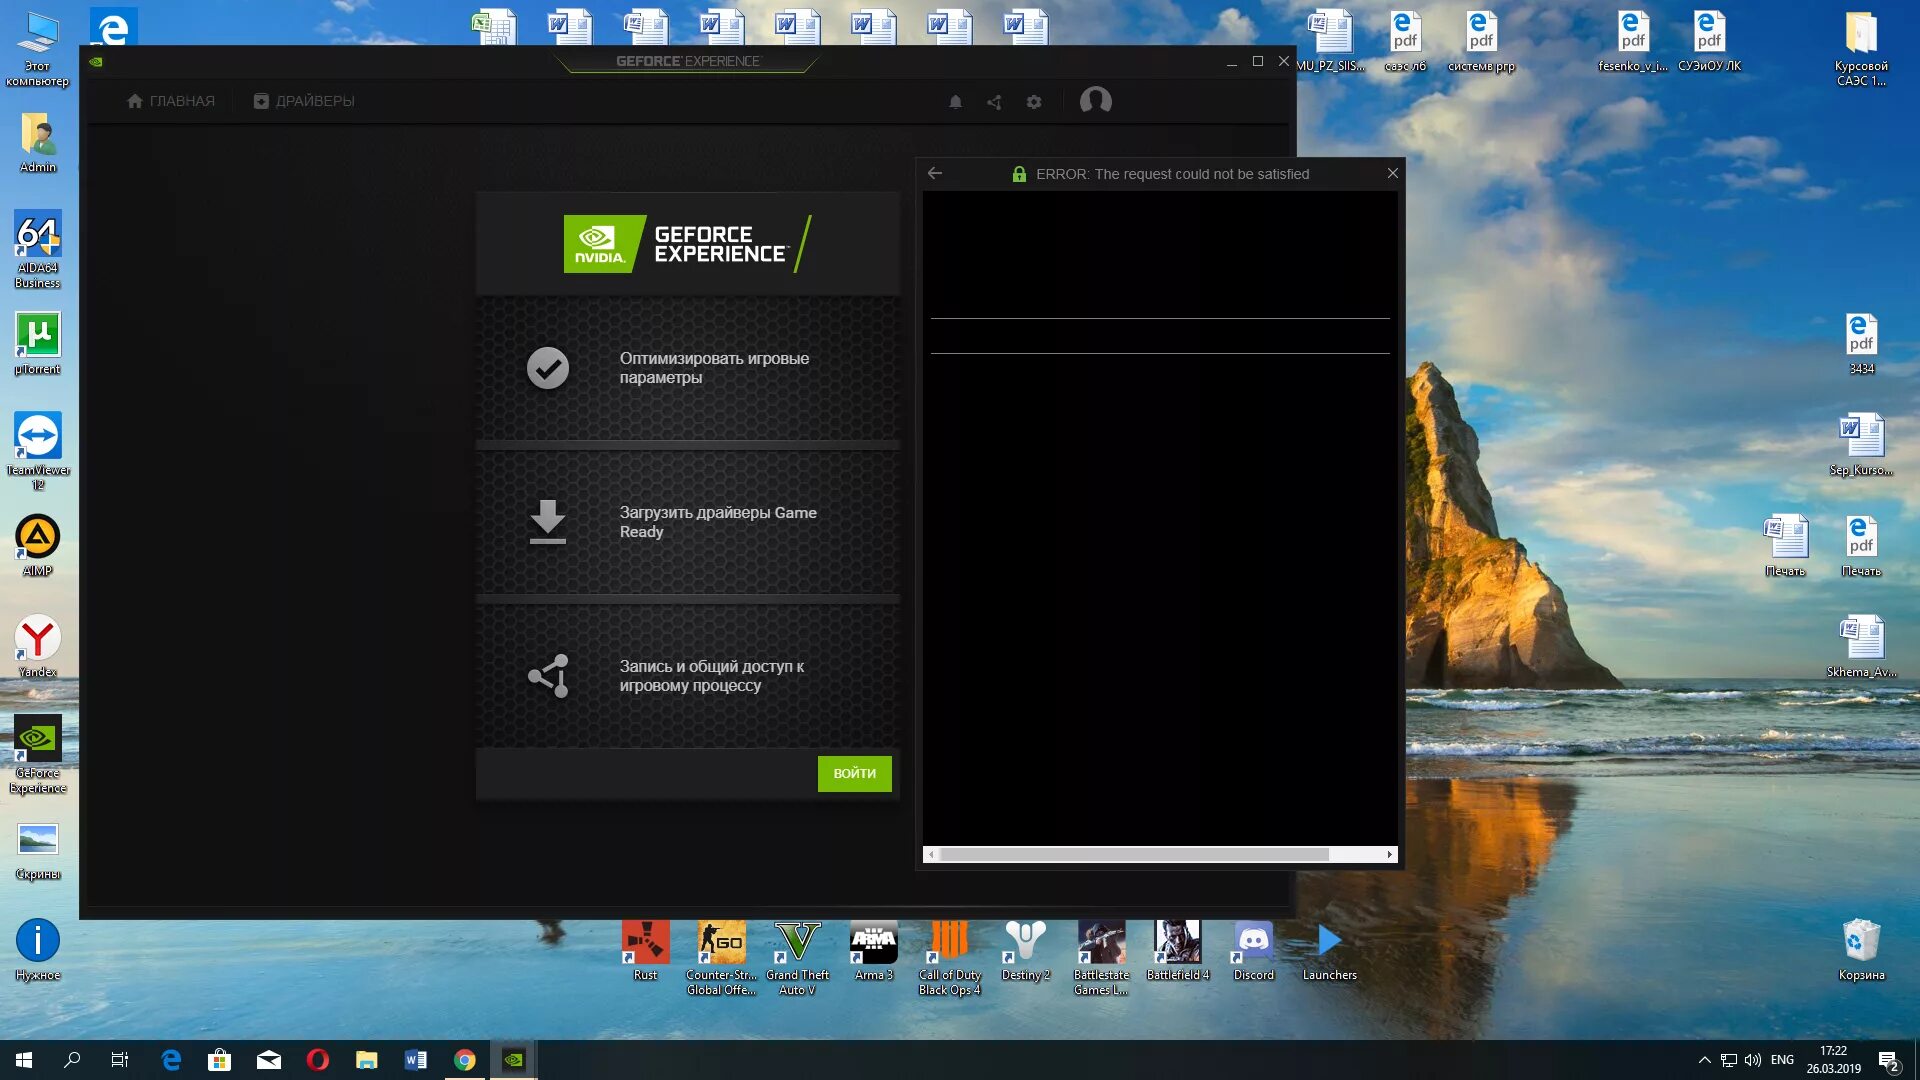Select the СУЭиОУ ЛК pdf file
1920x1080 pixels.
pos(1709,40)
